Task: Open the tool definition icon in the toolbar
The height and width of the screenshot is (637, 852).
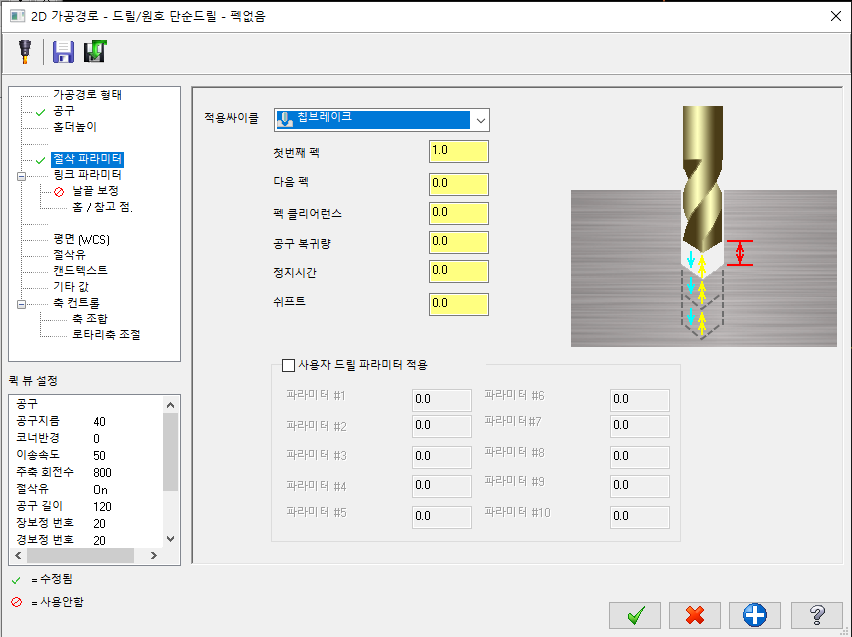Action: (25, 52)
